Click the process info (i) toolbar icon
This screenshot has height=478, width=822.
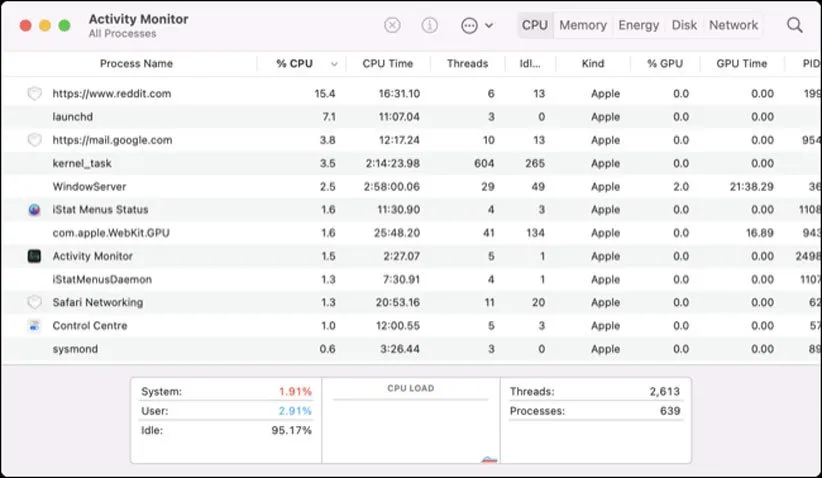pyautogui.click(x=429, y=25)
